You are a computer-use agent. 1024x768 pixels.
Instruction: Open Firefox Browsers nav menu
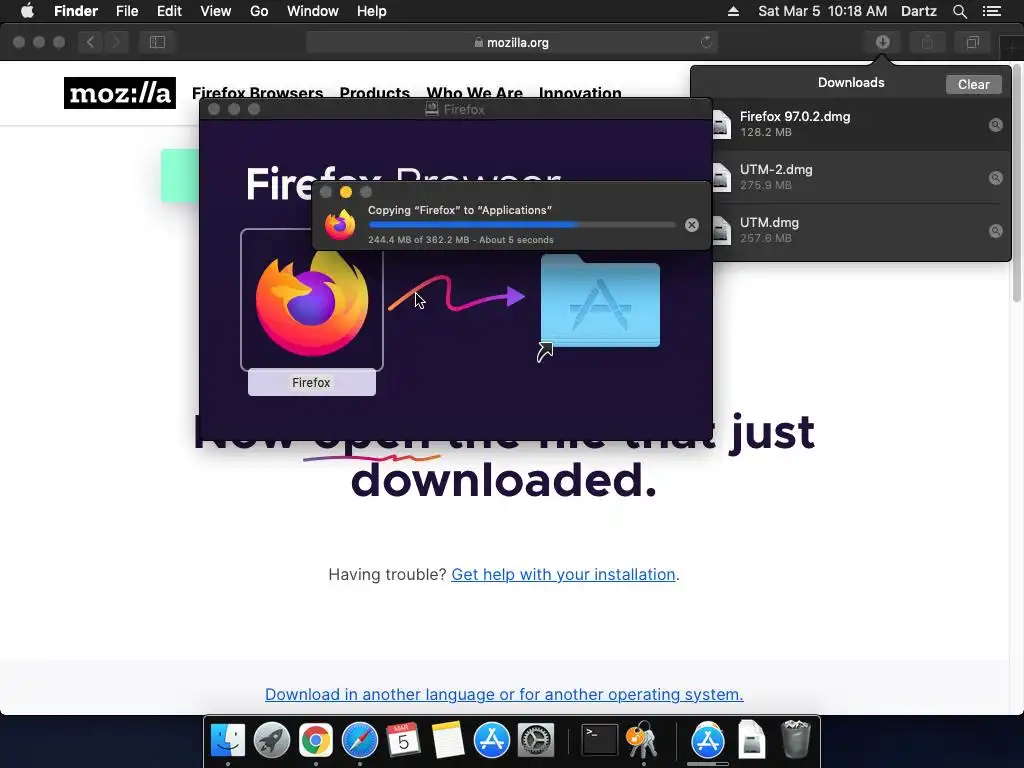pyautogui.click(x=257, y=93)
